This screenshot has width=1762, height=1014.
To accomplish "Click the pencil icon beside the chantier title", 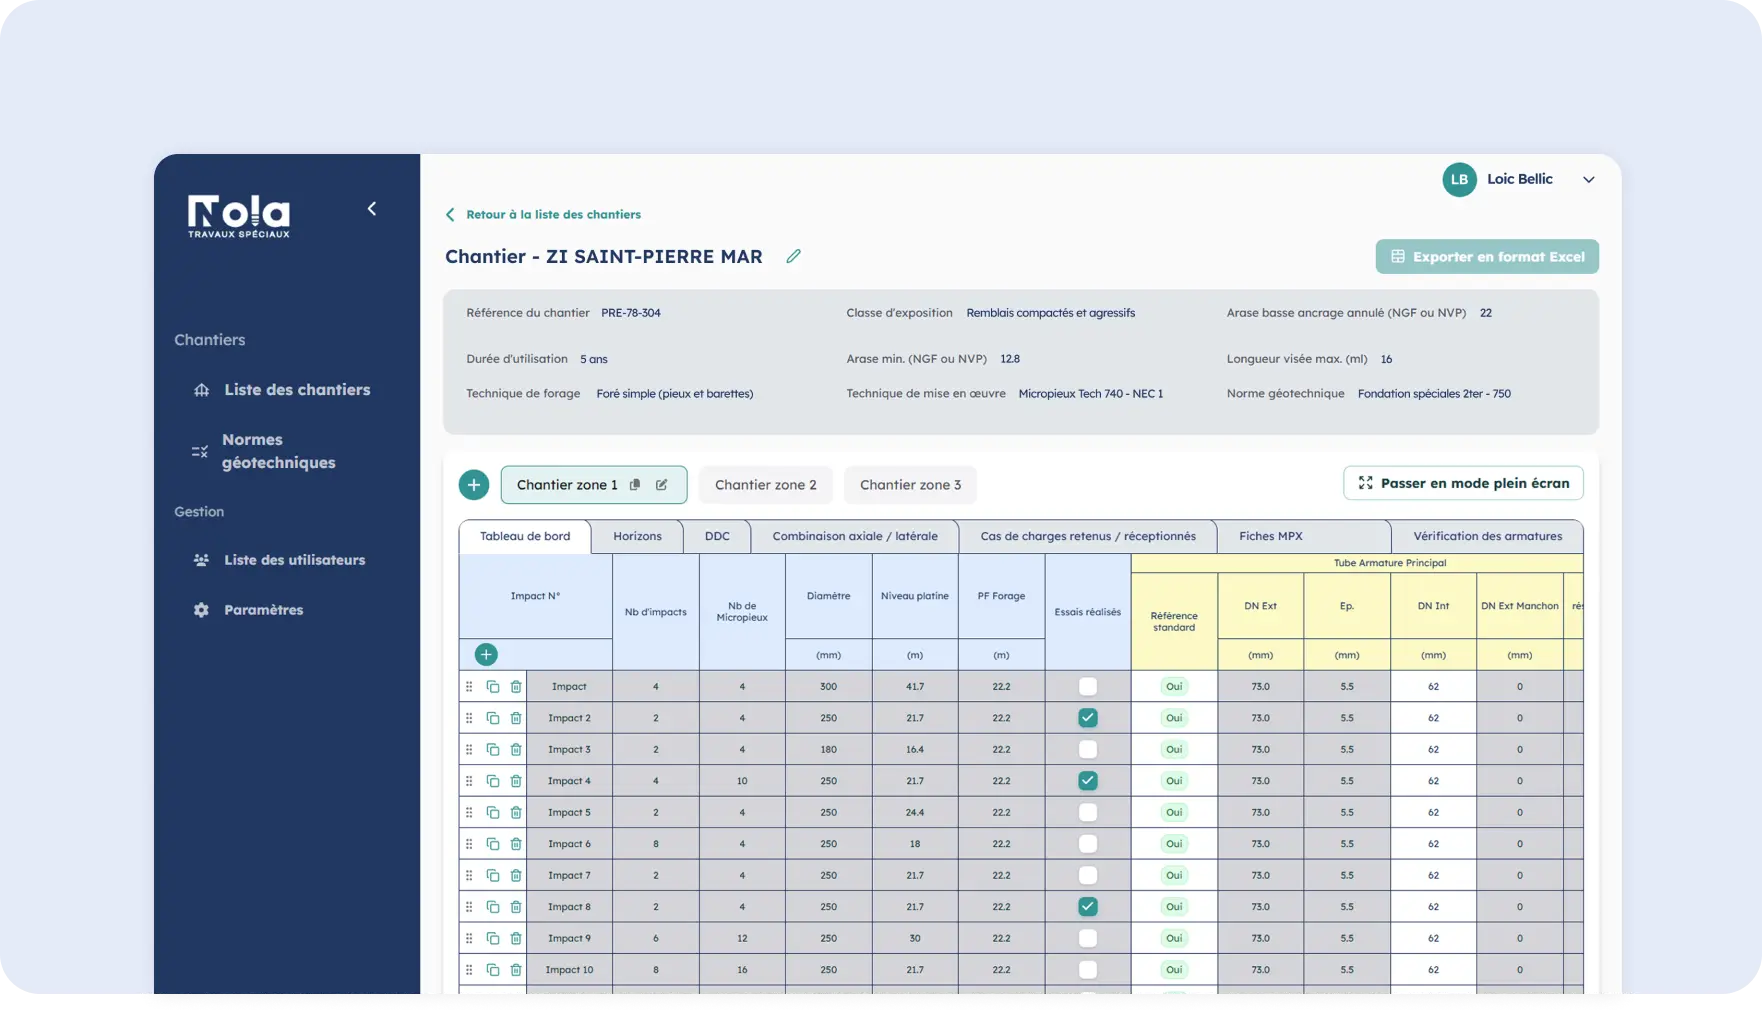I will pos(793,257).
